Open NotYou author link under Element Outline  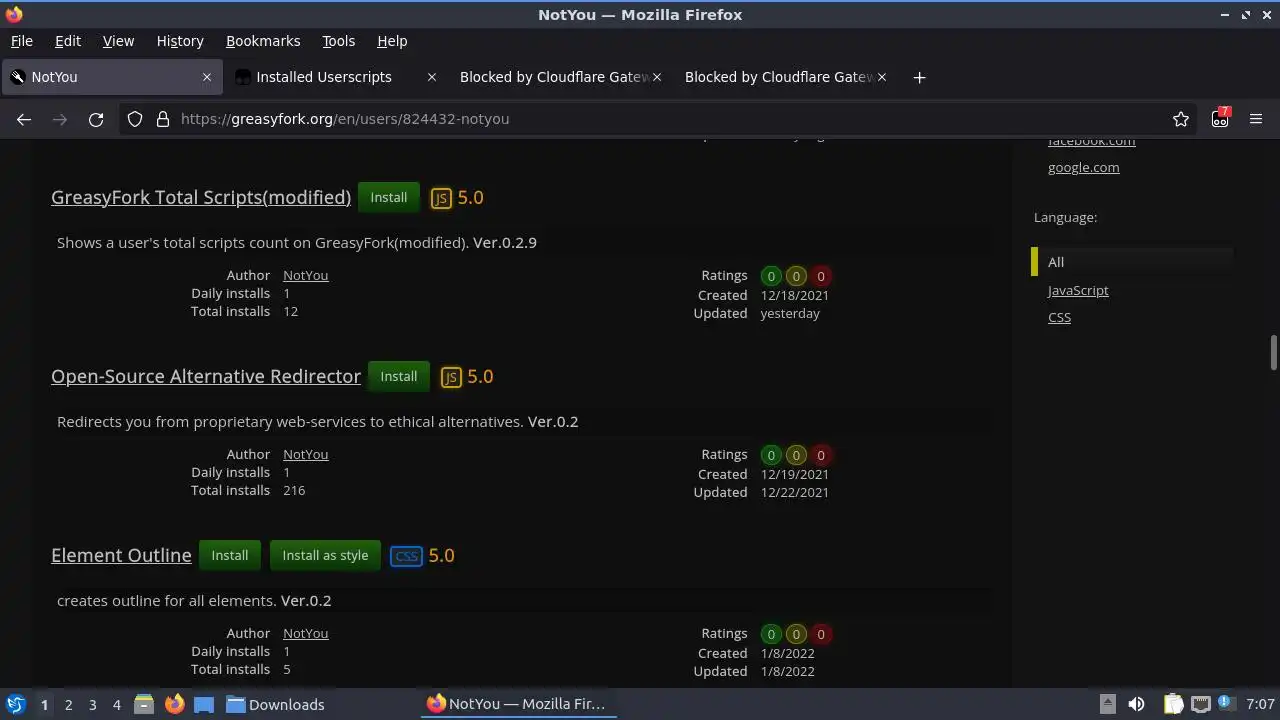306,633
